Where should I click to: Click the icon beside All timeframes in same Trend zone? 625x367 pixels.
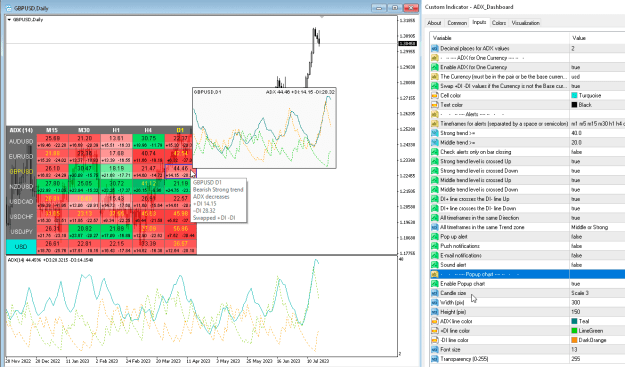435,227
